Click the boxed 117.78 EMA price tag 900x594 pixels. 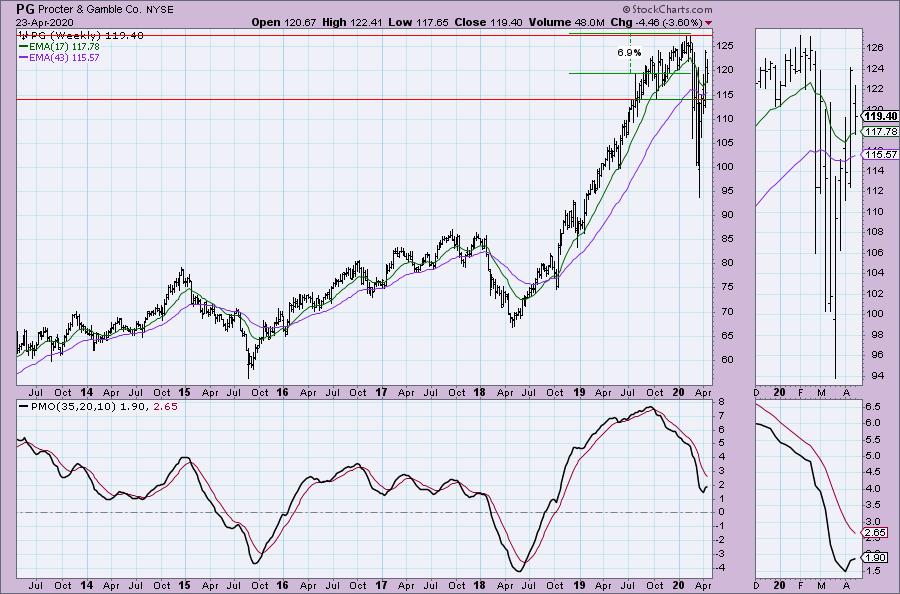[880, 131]
